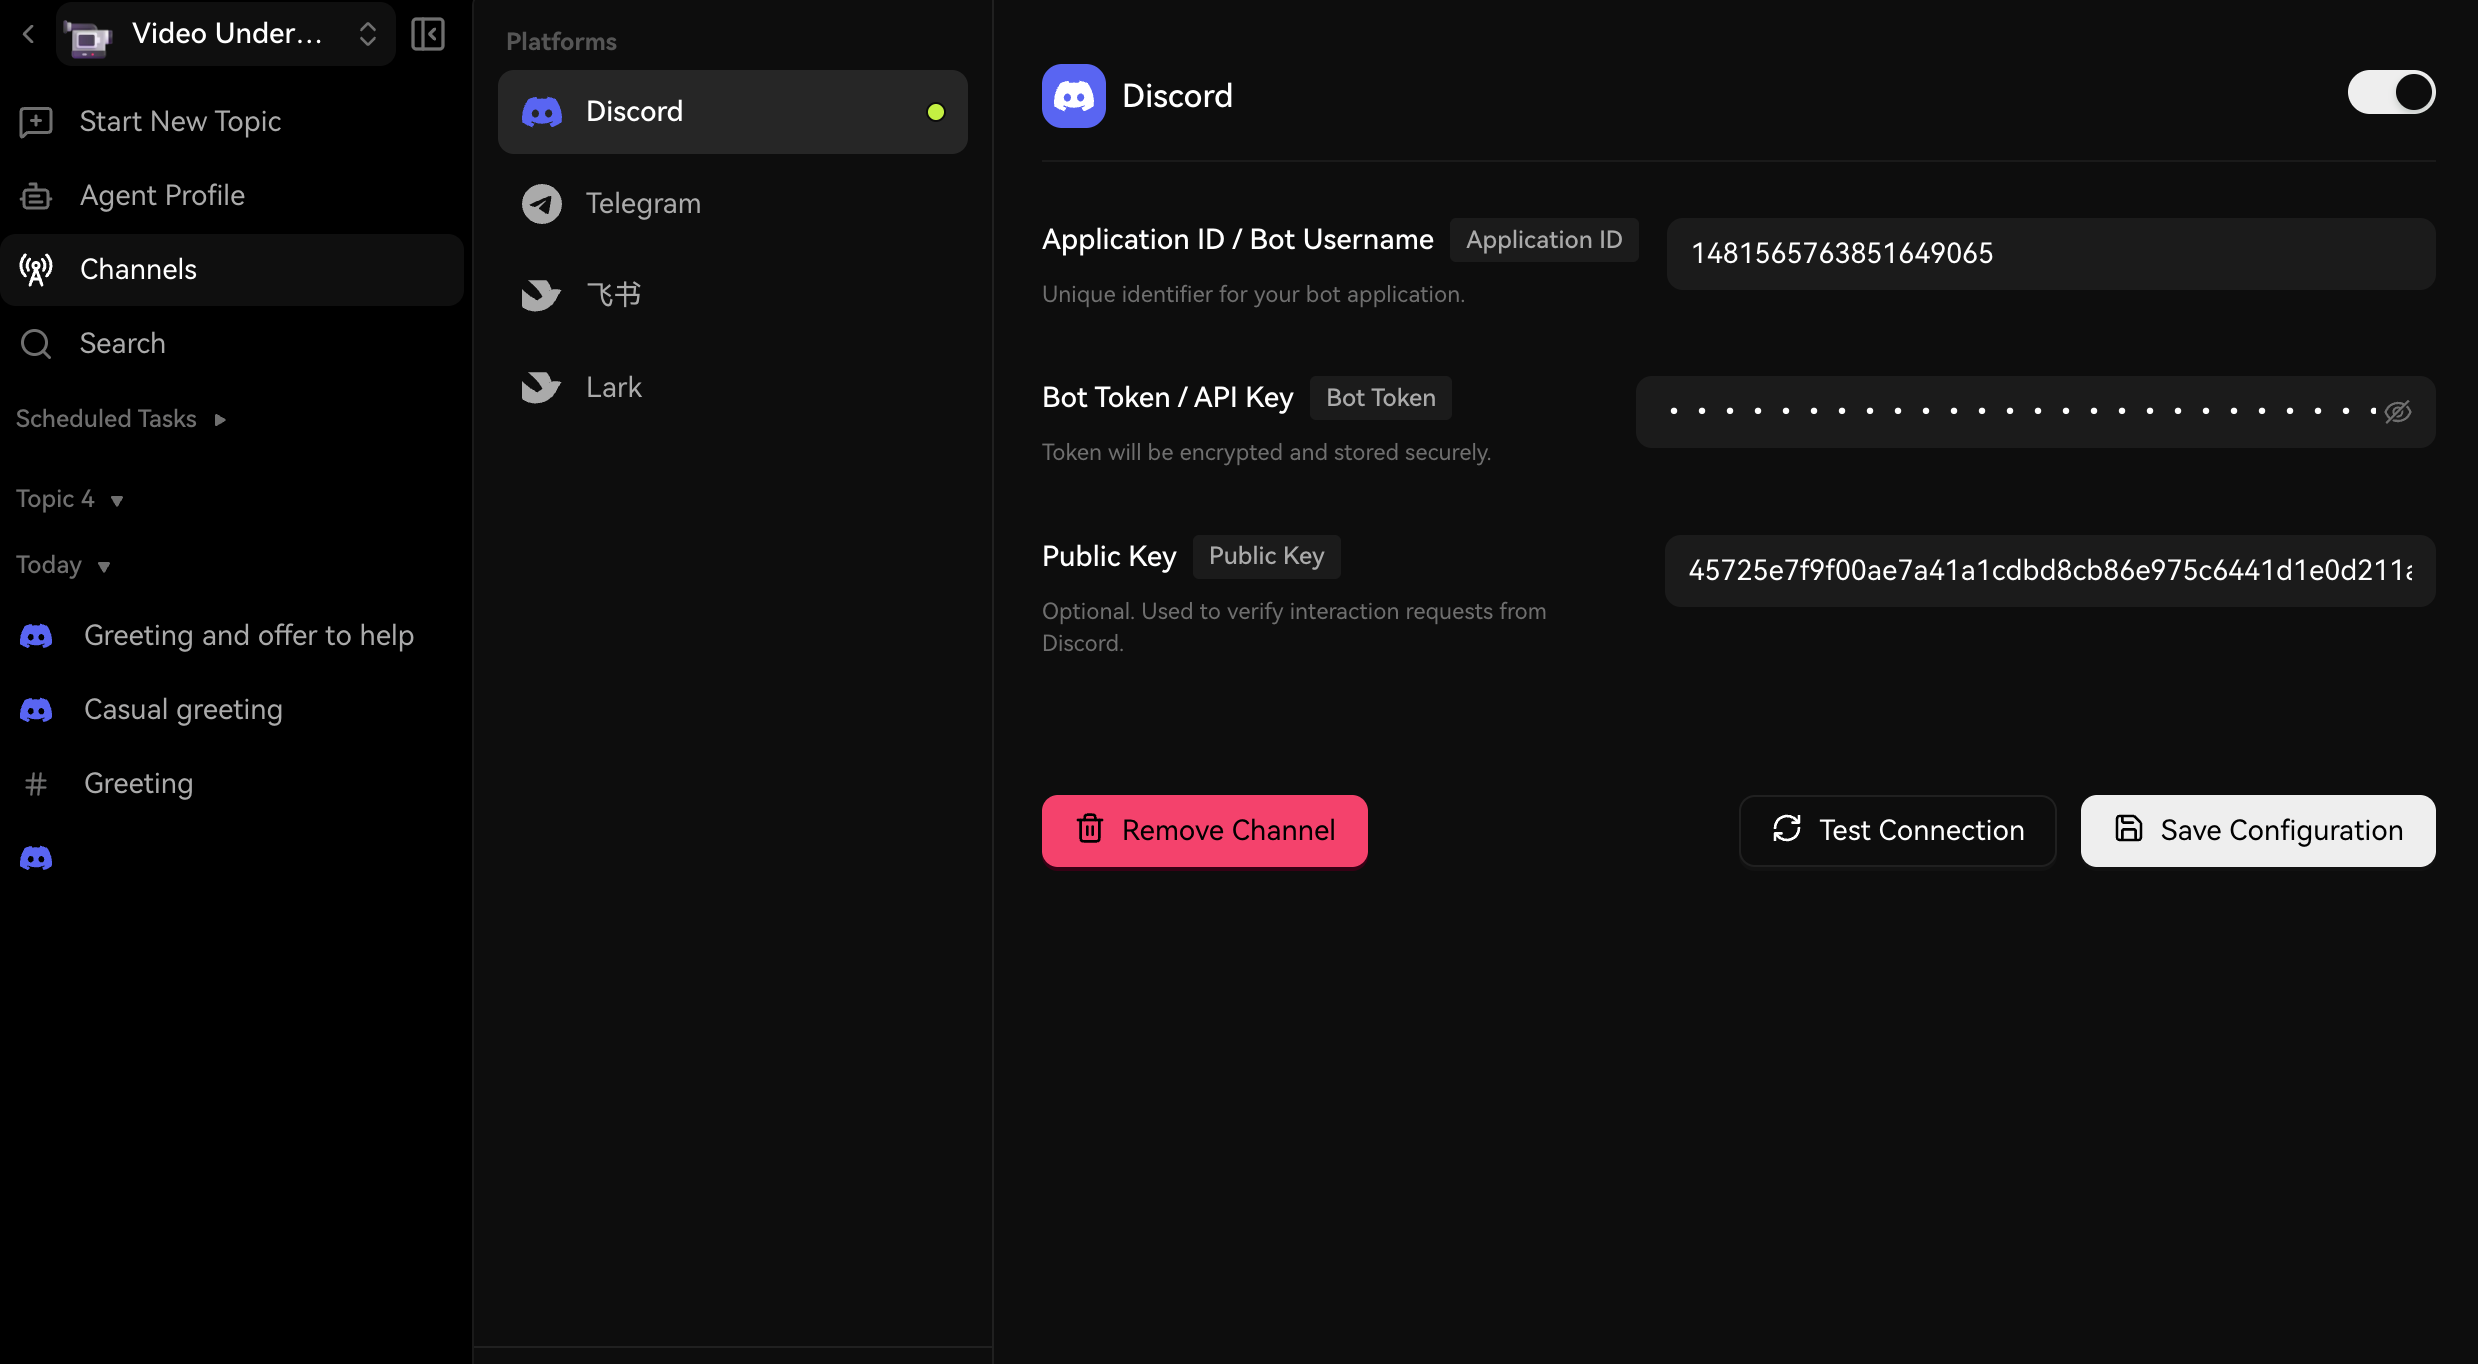The height and width of the screenshot is (1364, 2478).
Task: Click the Remove Channel button
Action: 1204,830
